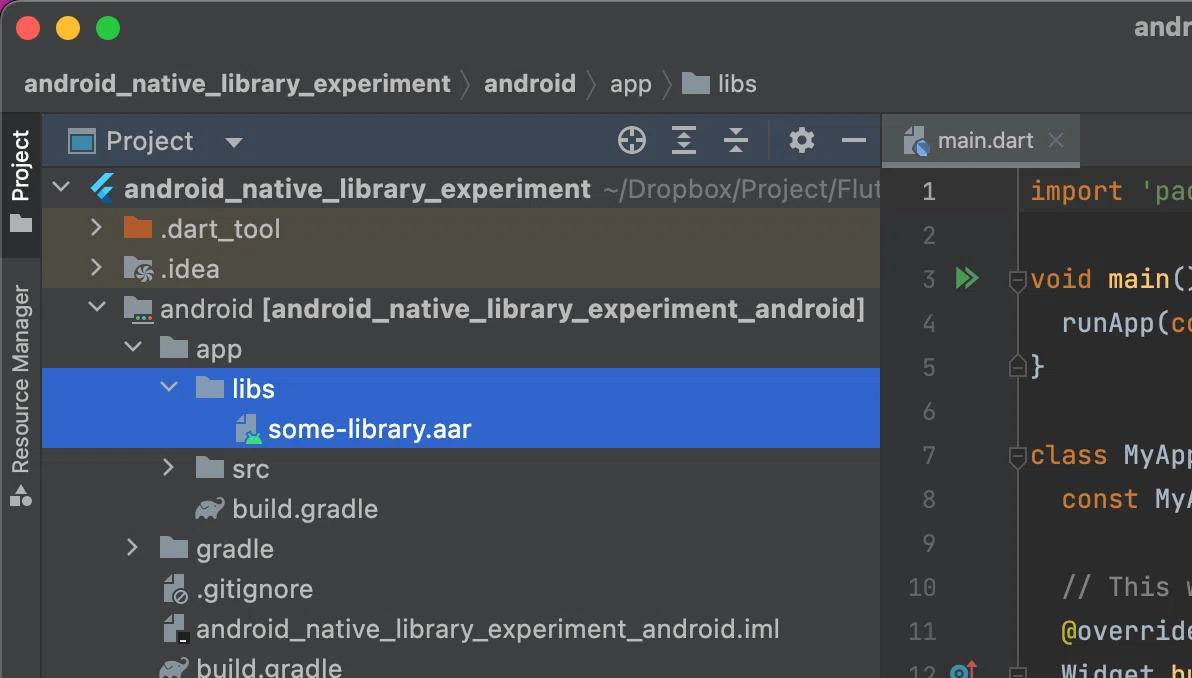Collapse the android_native_library_experiment root node
1192x678 pixels.
point(62,187)
